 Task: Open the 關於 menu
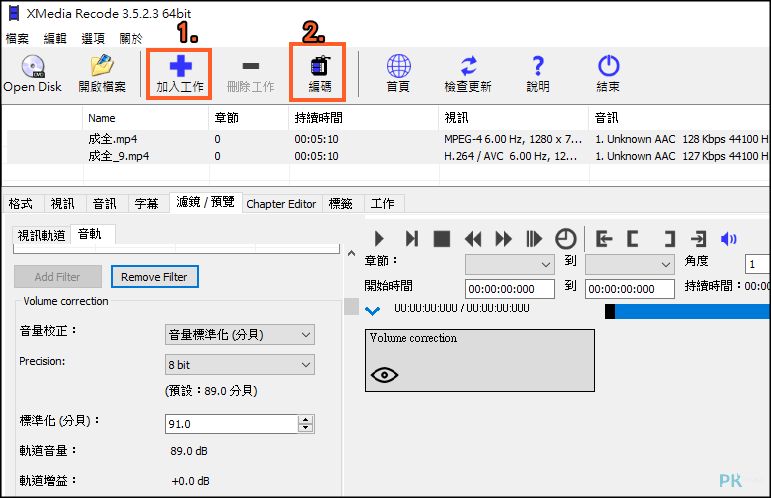[x=131, y=38]
